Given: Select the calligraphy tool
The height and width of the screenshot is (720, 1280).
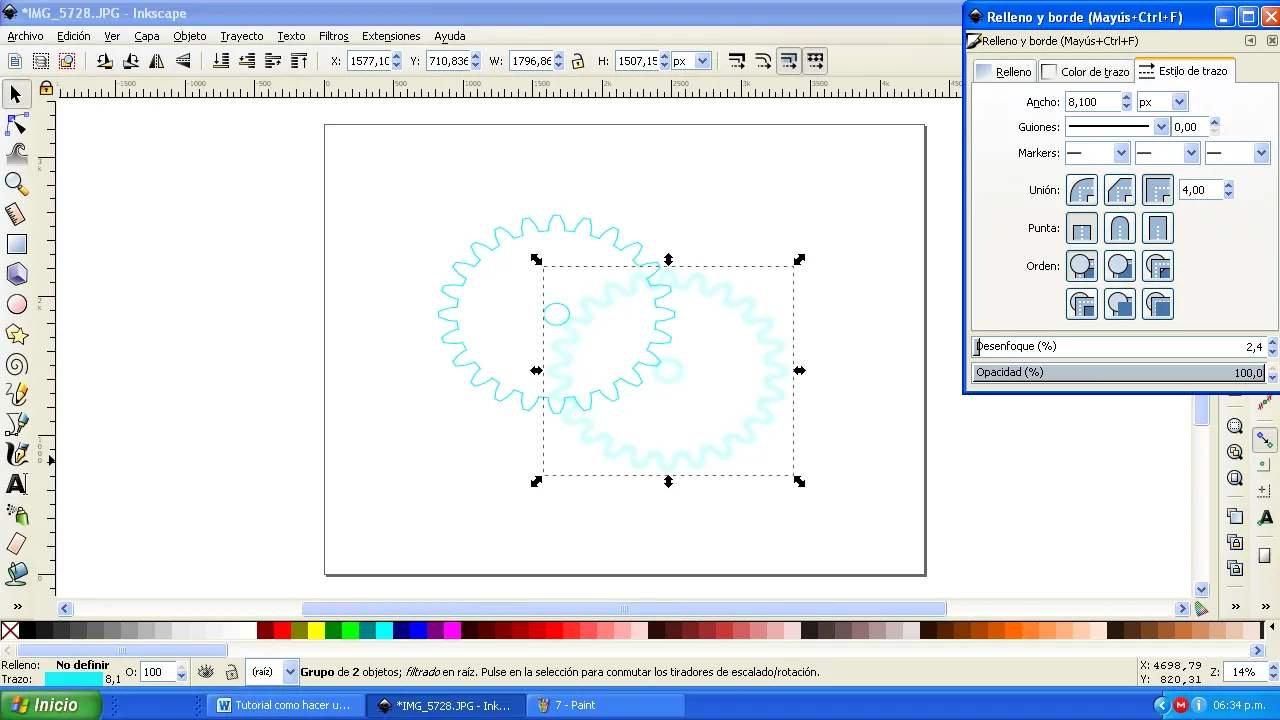Looking at the screenshot, I should [16, 454].
